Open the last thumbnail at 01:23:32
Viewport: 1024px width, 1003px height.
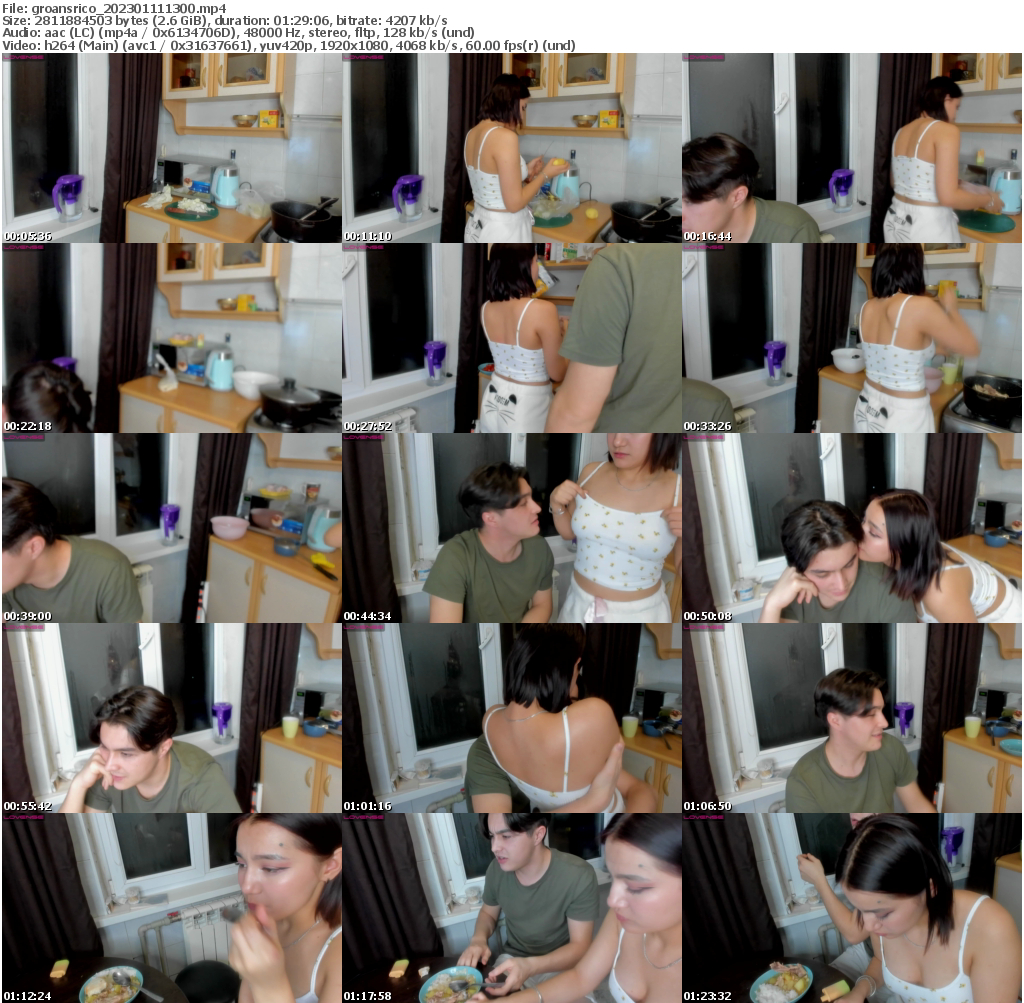[851, 906]
